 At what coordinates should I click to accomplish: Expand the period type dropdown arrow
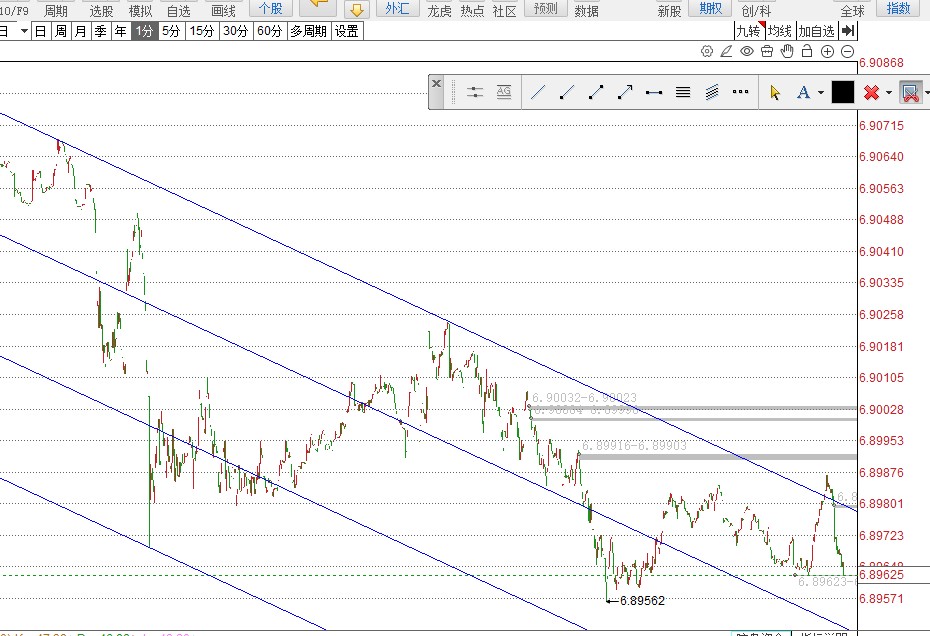click(x=24, y=31)
